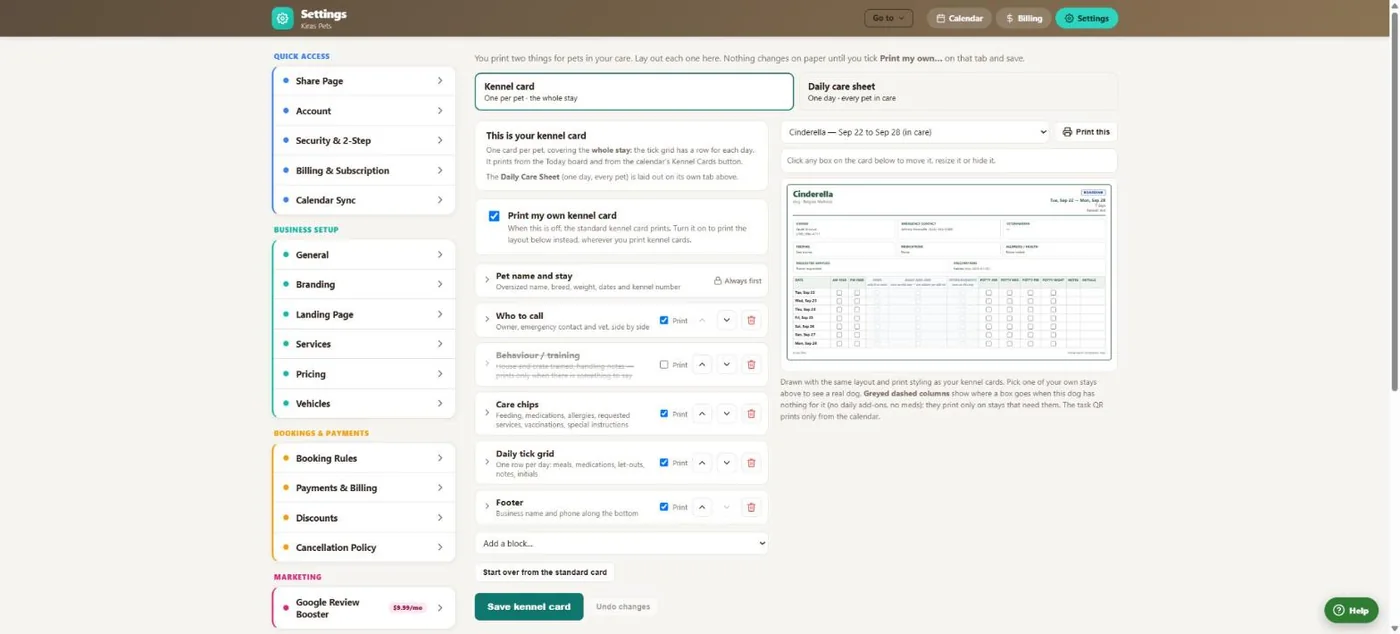The height and width of the screenshot is (634, 1400).
Task: Open the Add a block dropdown
Action: 622,544
